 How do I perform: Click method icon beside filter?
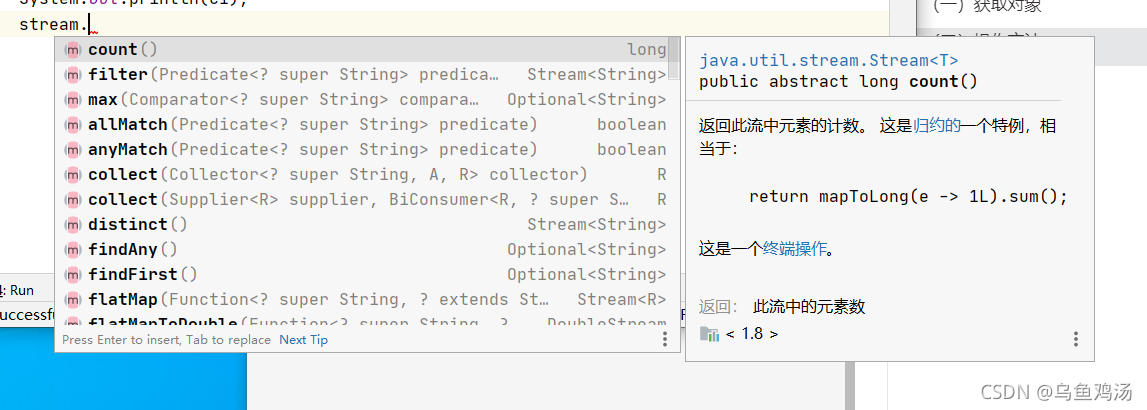click(73, 75)
